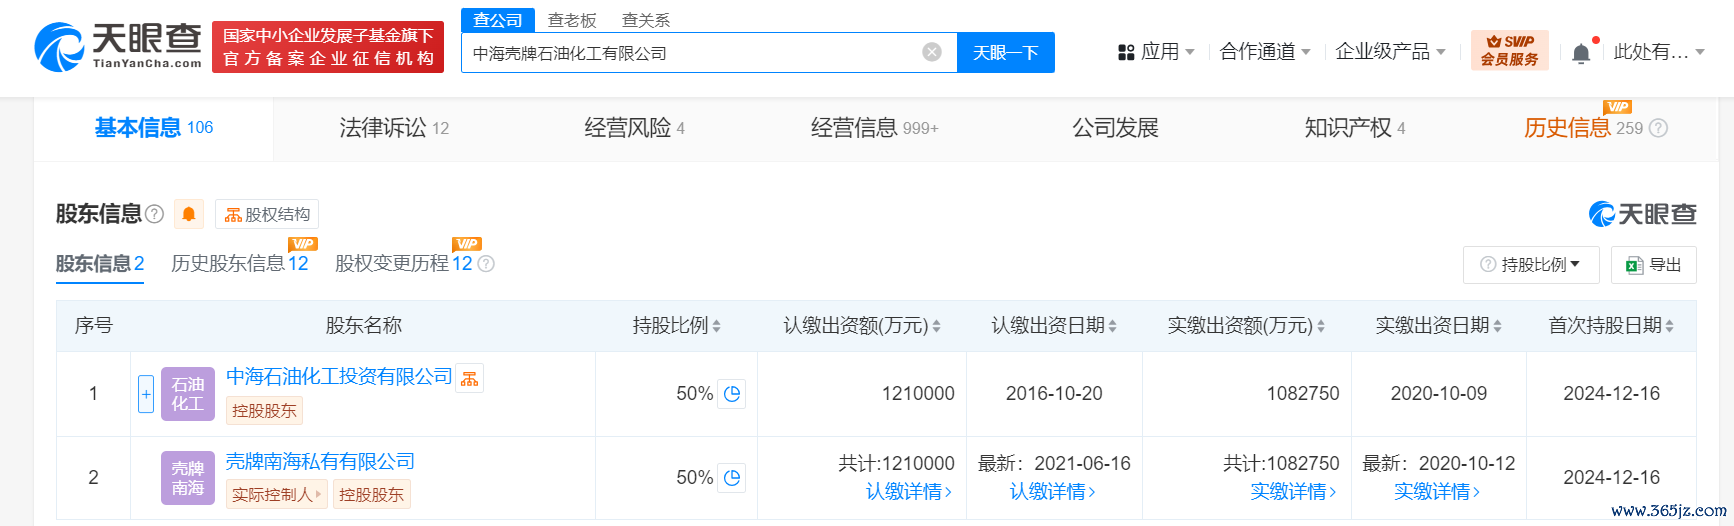Open the 中海石油化工投资有限公司 link
The image size is (1734, 526).
tap(339, 377)
